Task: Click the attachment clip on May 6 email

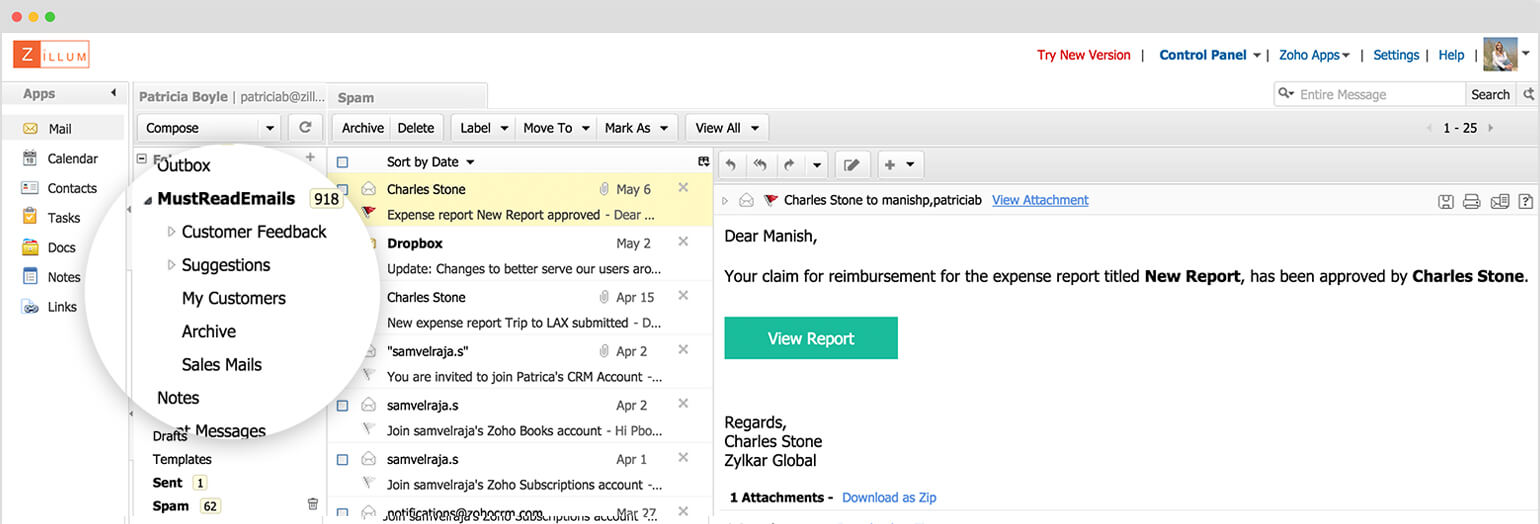Action: 604,189
